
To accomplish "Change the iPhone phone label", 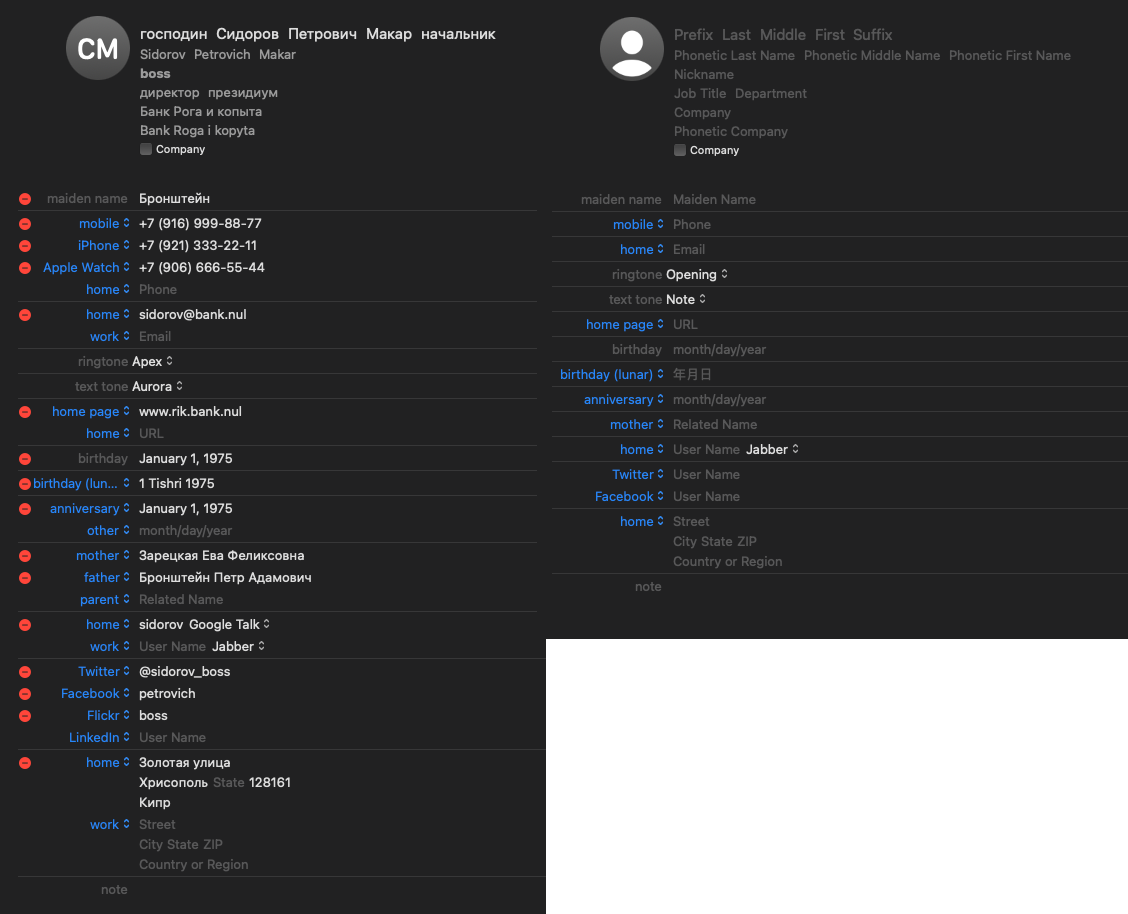I will click(x=104, y=246).
